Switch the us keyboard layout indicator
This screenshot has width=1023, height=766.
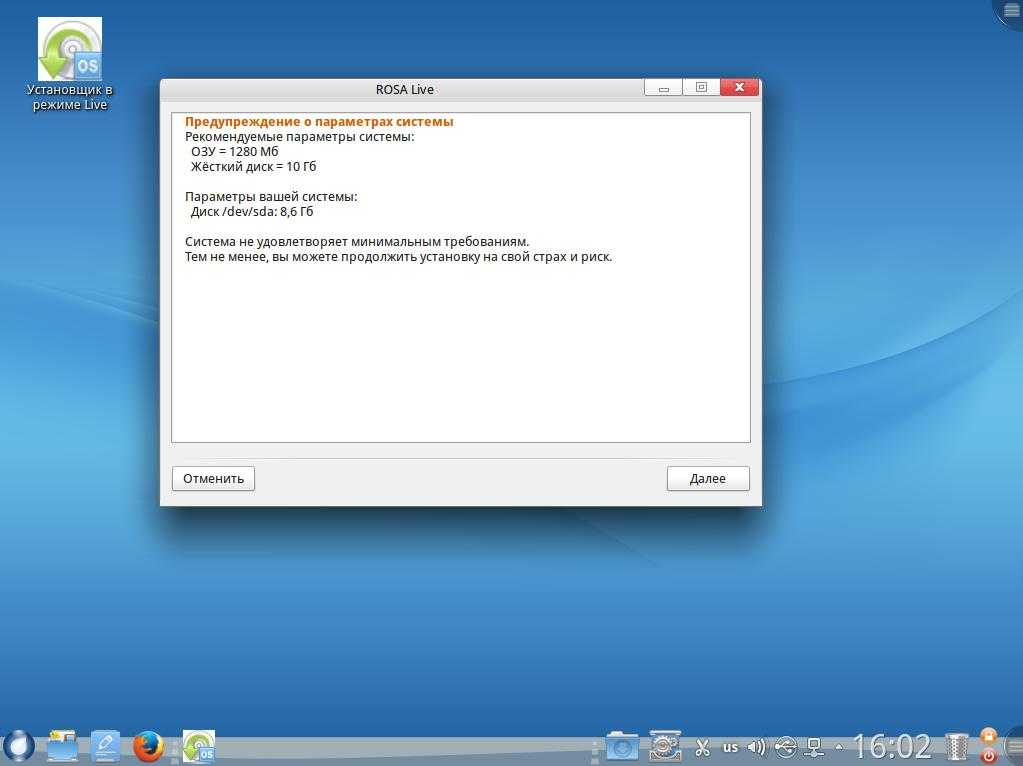[x=730, y=747]
